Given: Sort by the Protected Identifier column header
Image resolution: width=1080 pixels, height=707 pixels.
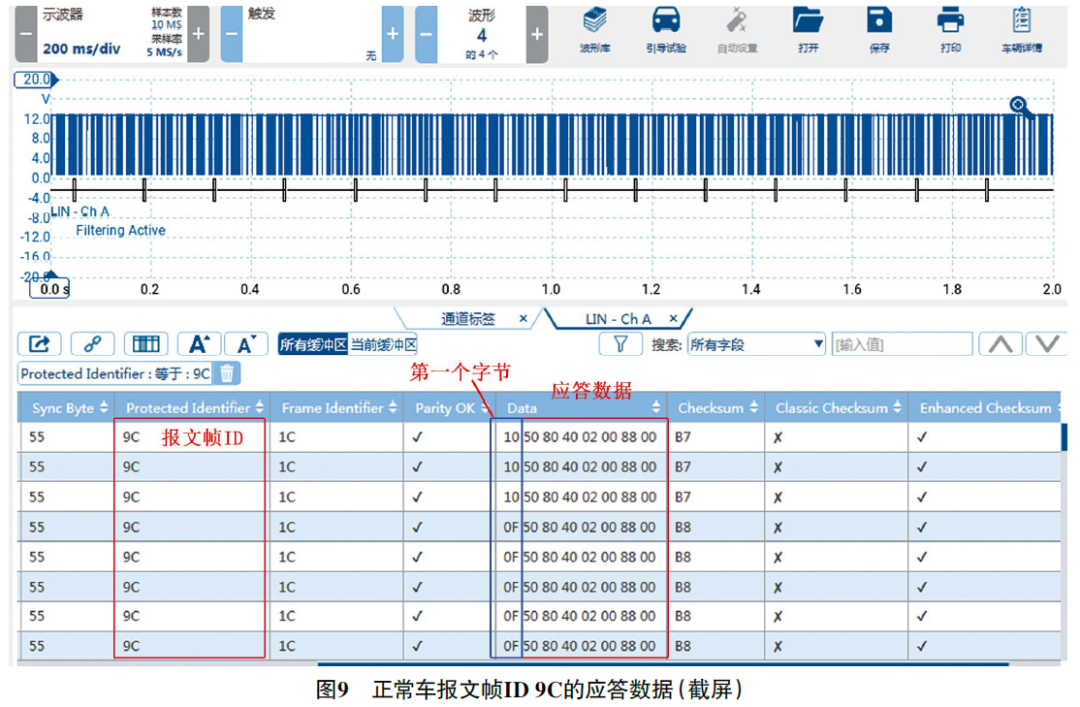Looking at the screenshot, I should click(x=192, y=408).
